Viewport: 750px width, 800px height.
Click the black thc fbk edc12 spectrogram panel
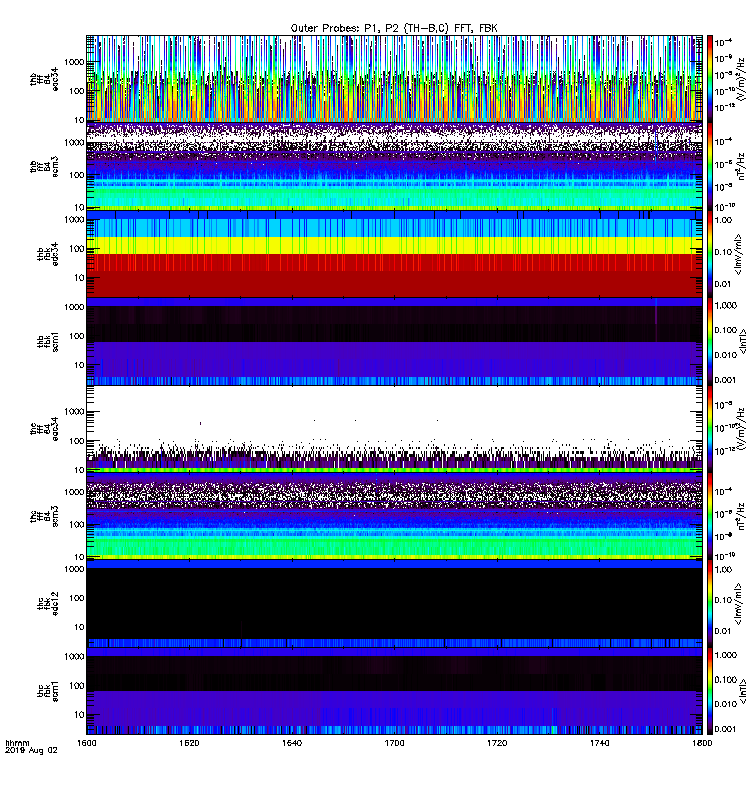(x=394, y=603)
